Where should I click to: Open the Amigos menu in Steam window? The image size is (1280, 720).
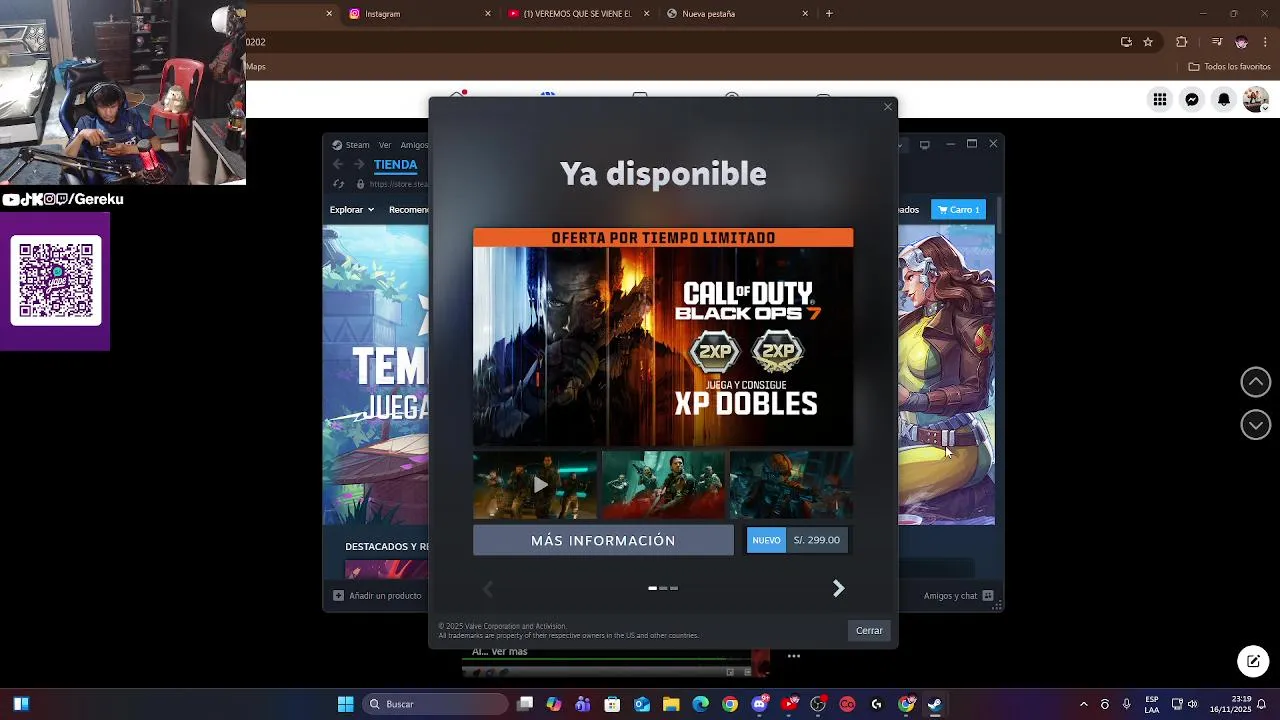pyautogui.click(x=413, y=145)
